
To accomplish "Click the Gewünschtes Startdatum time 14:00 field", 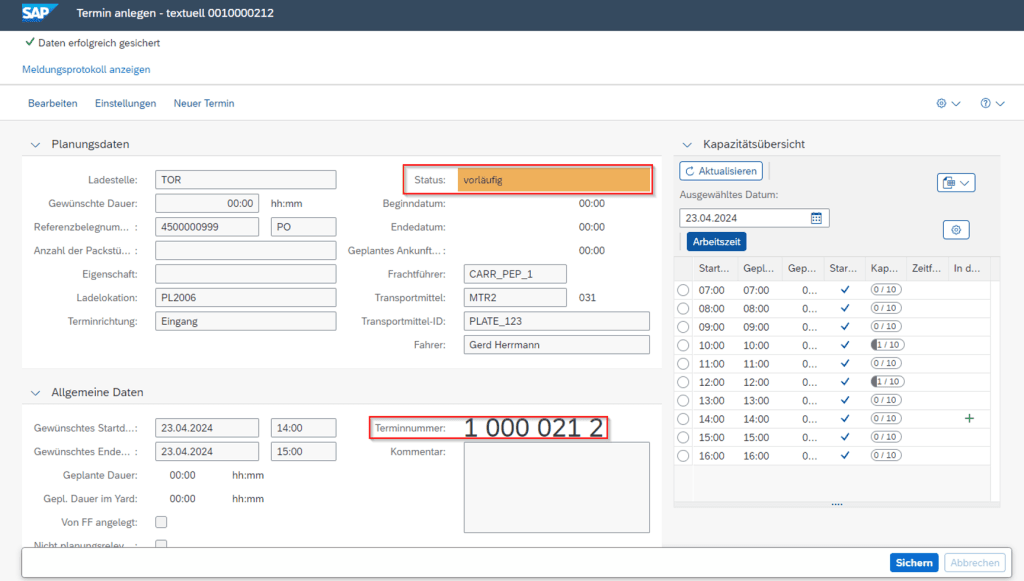I will coord(304,428).
